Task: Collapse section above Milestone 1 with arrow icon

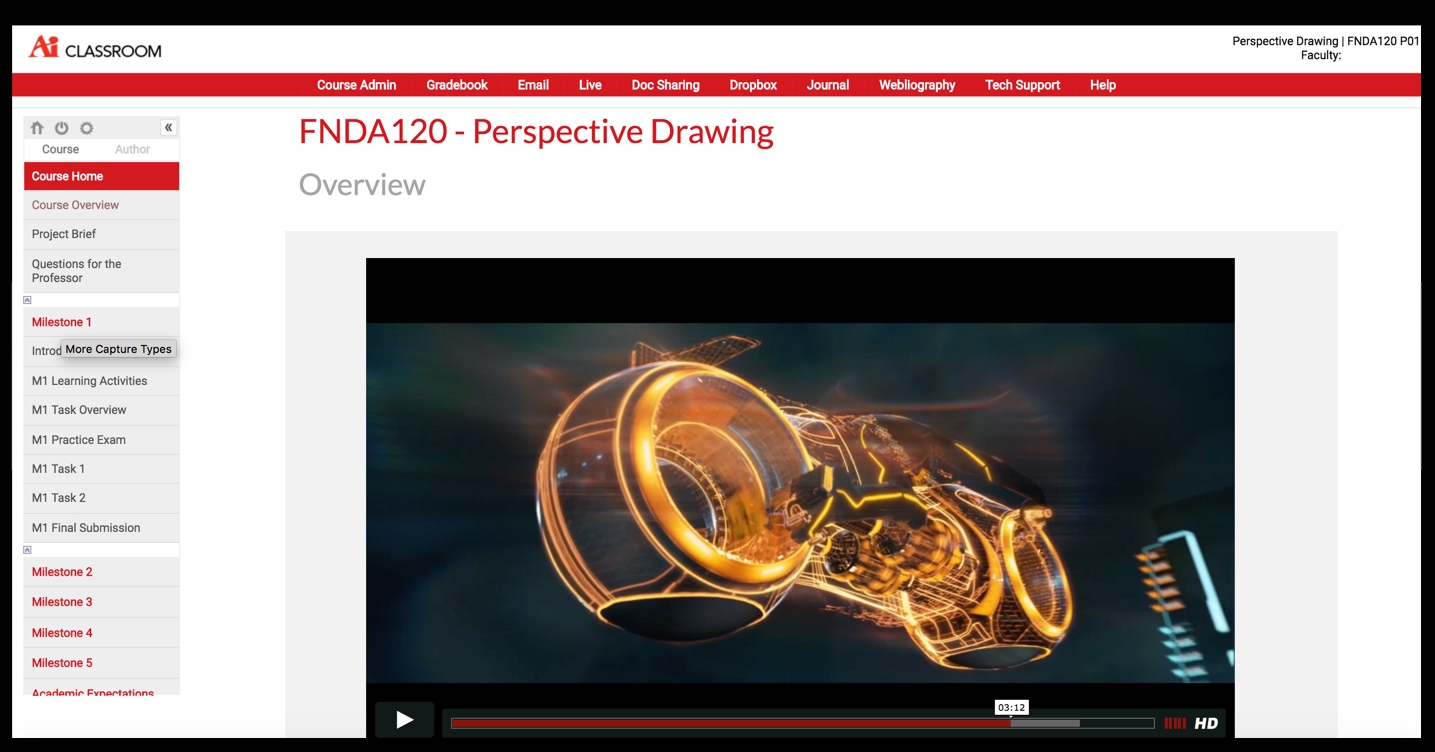Action: click(27, 300)
